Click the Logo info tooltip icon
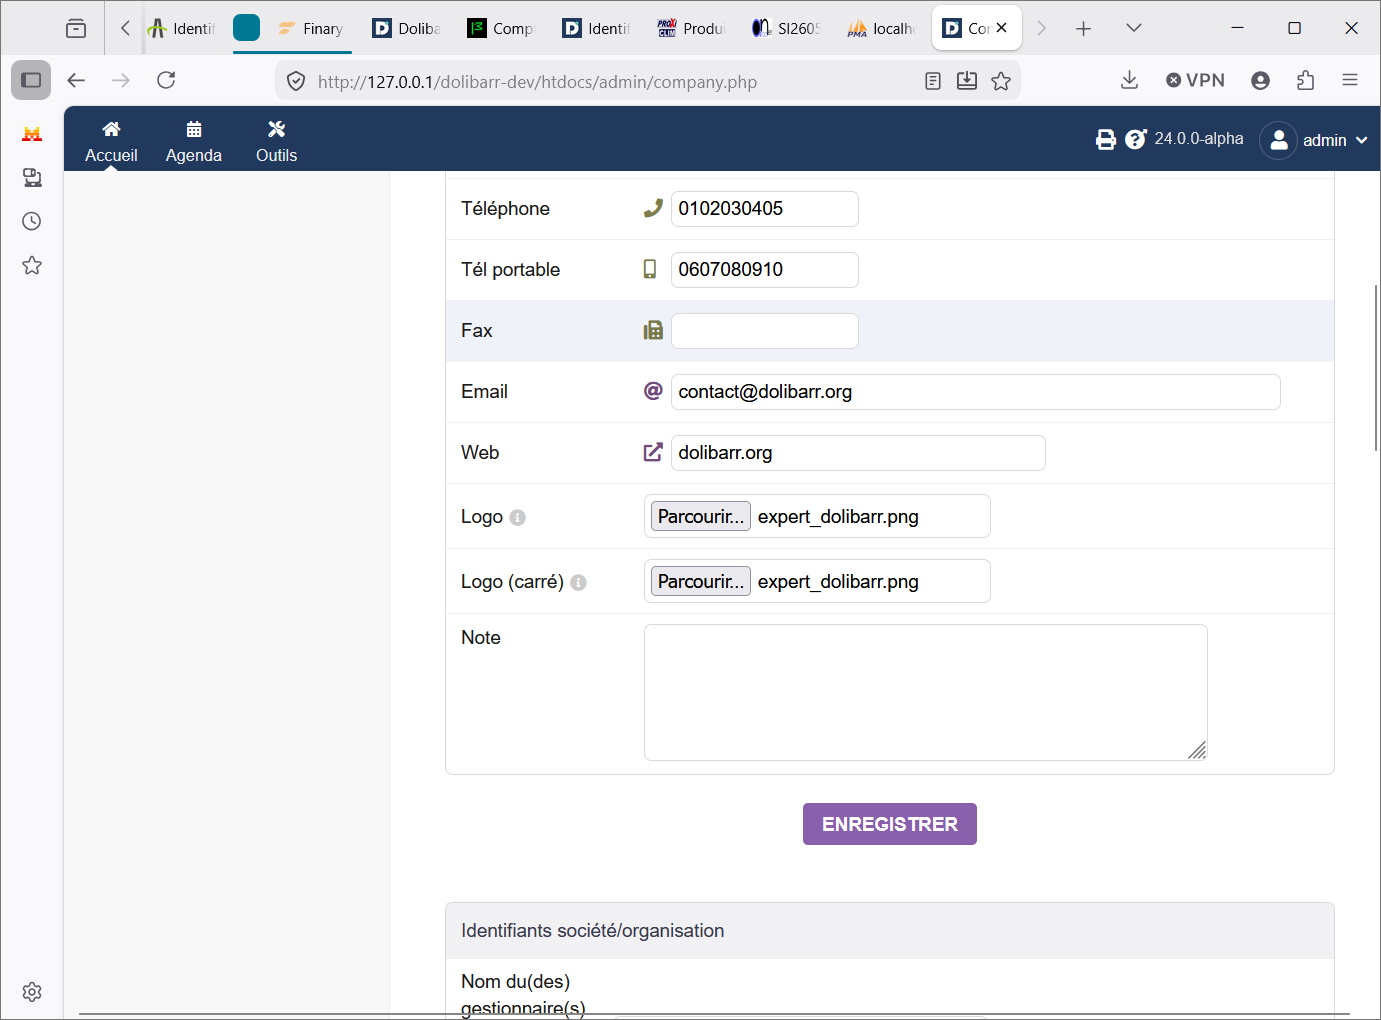This screenshot has width=1381, height=1020. point(517,517)
